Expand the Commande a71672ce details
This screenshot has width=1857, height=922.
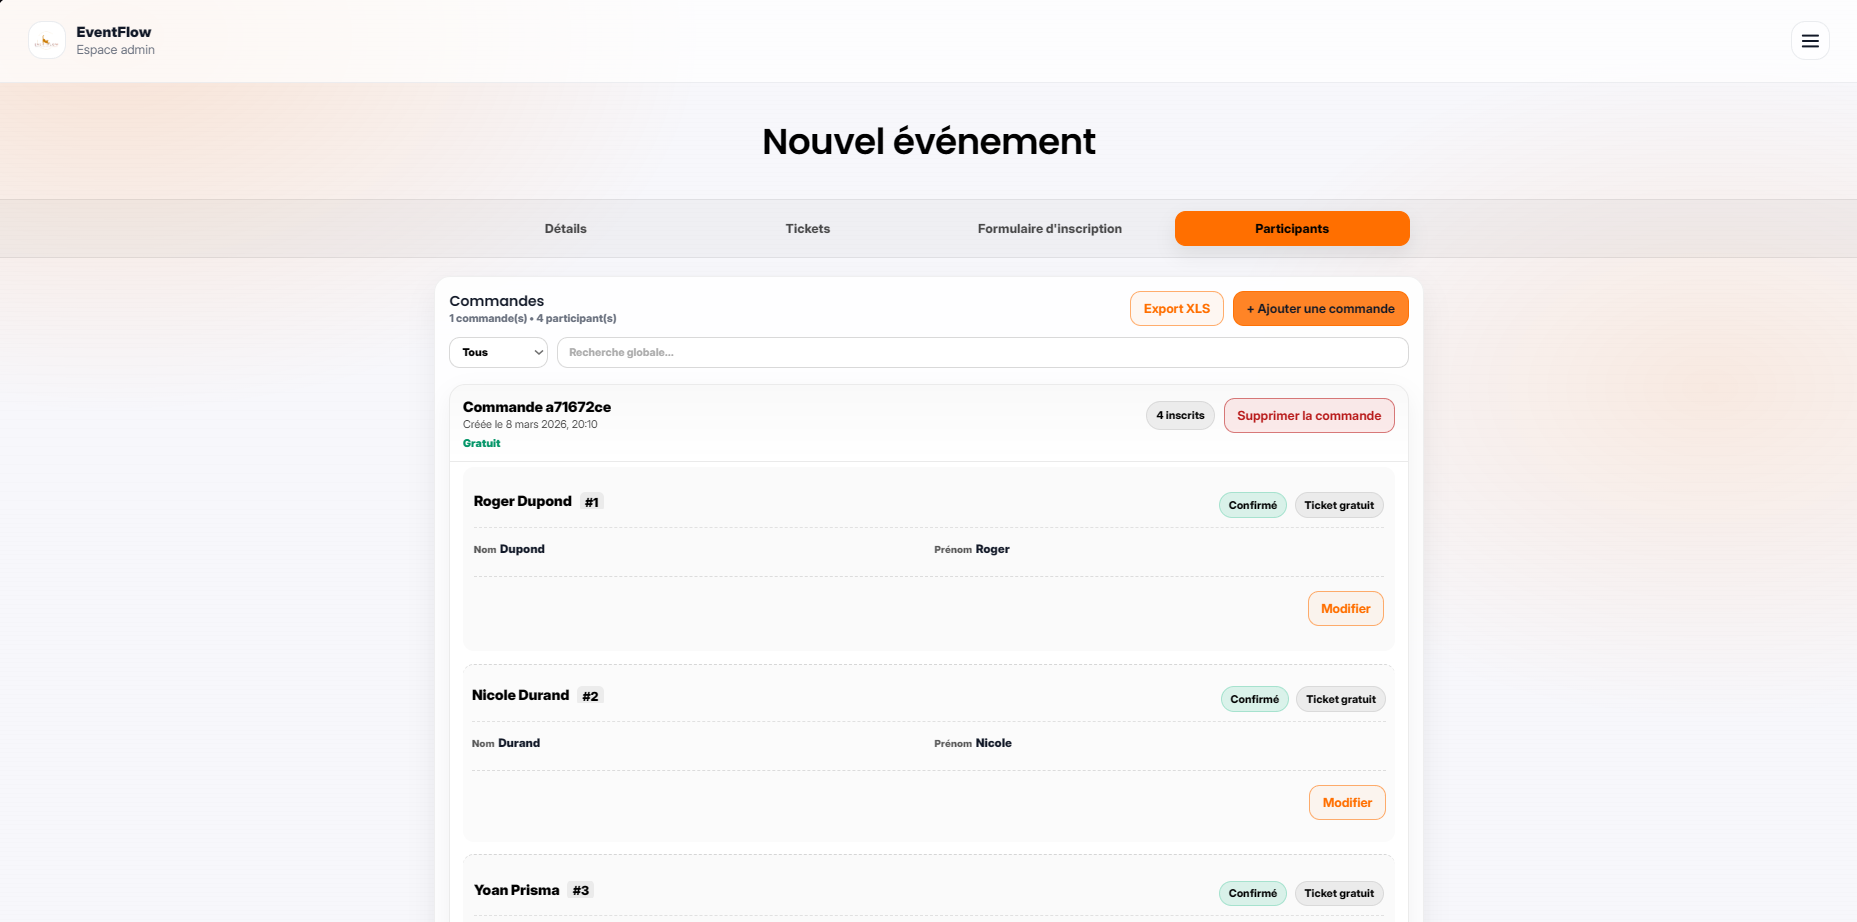click(x=537, y=407)
